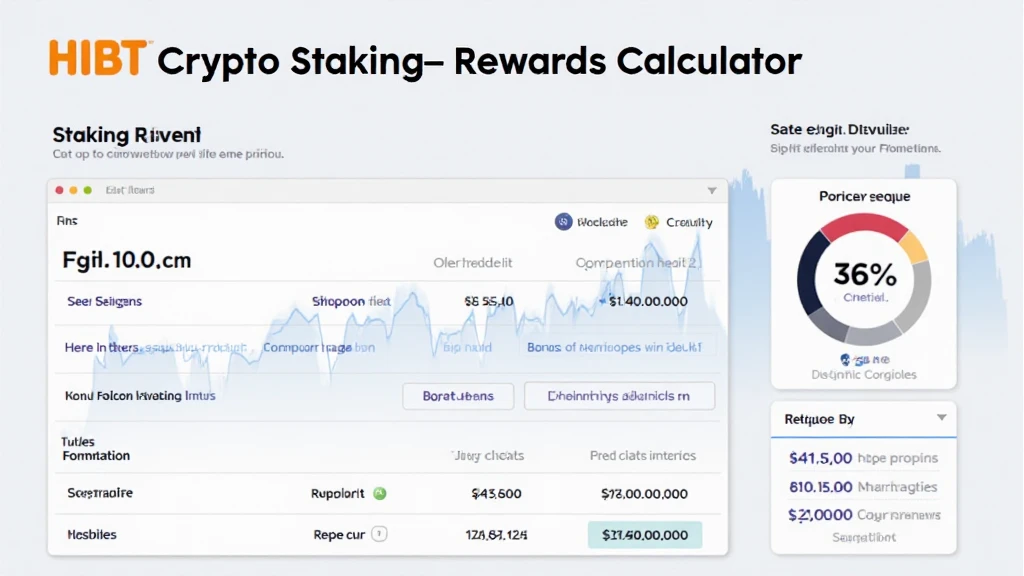Screen dimensions: 1024x576
Task: Click the red window close dot
Action: point(59,190)
